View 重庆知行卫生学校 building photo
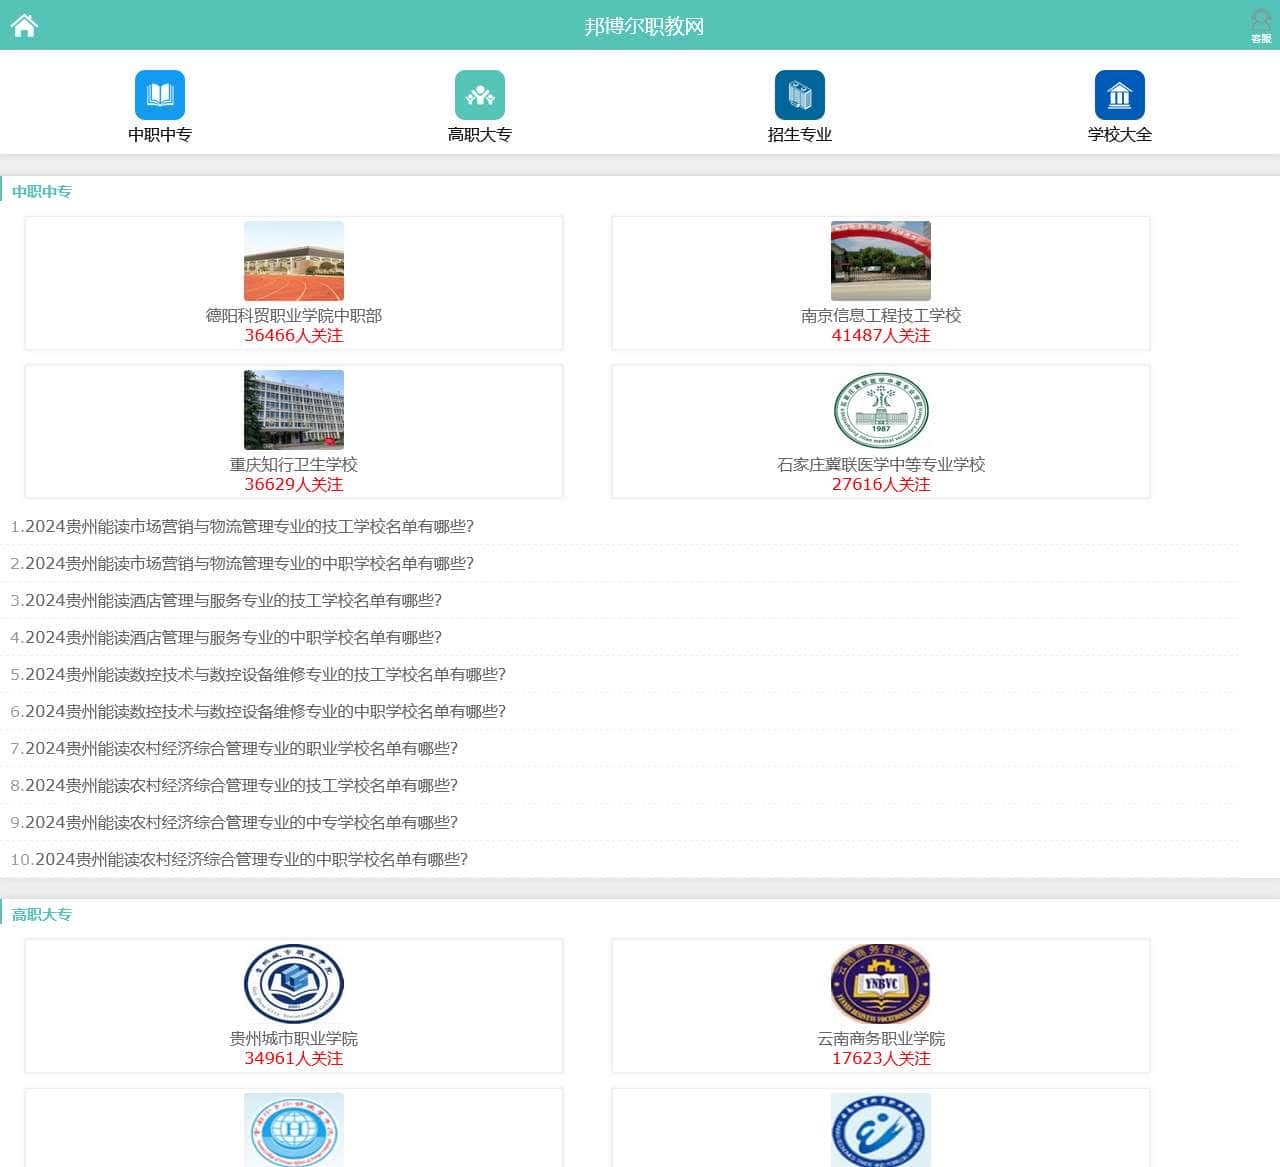 pos(294,410)
